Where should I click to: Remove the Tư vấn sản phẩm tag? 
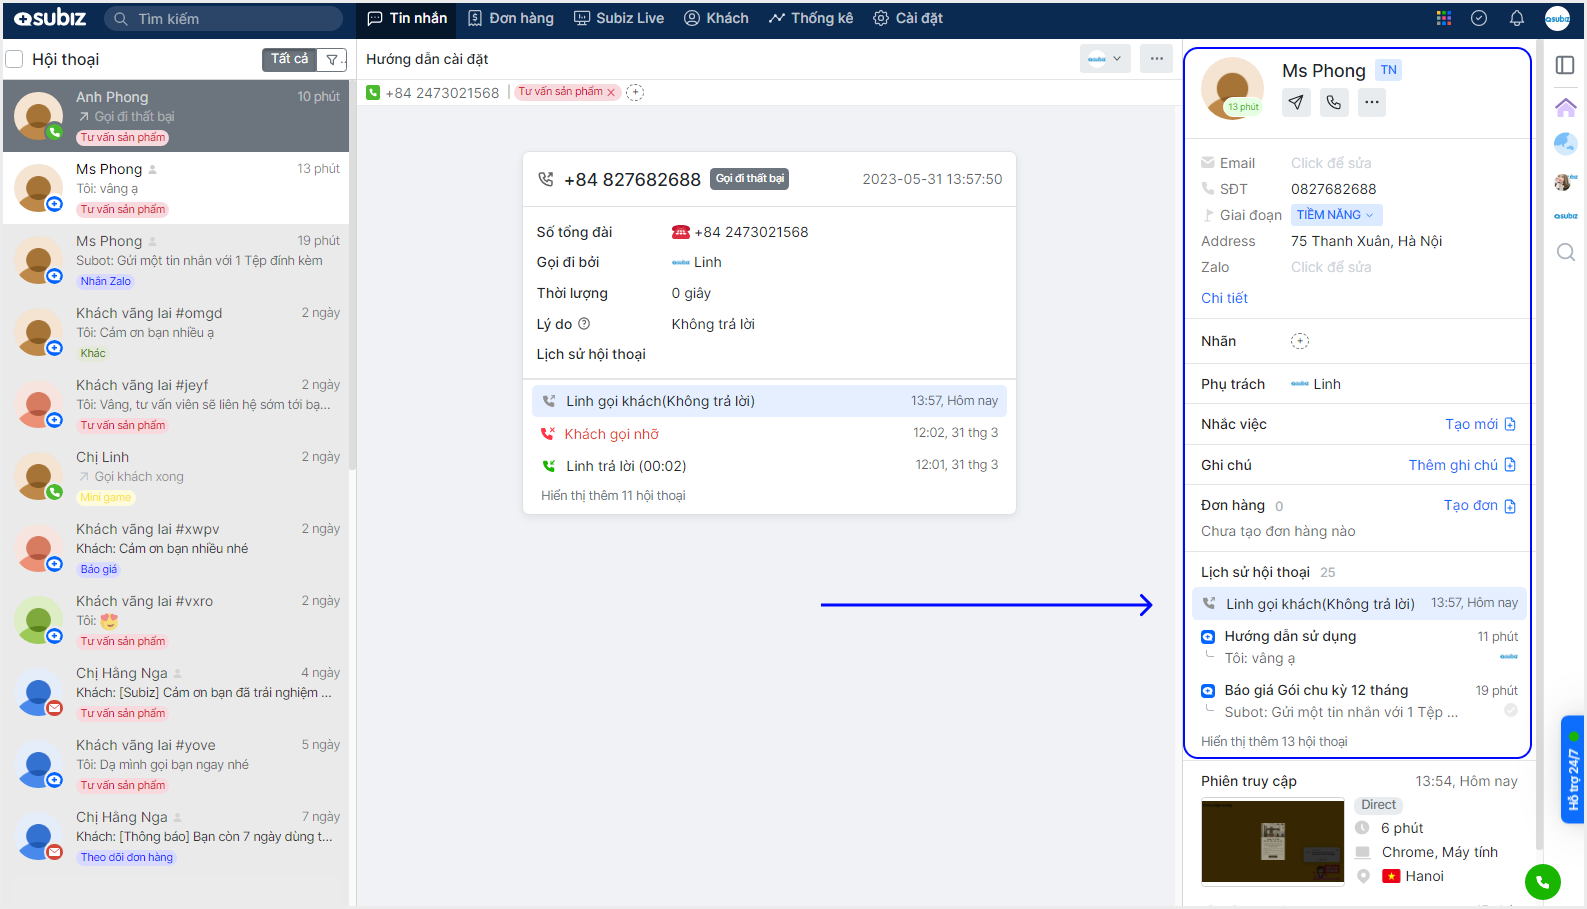tap(611, 92)
